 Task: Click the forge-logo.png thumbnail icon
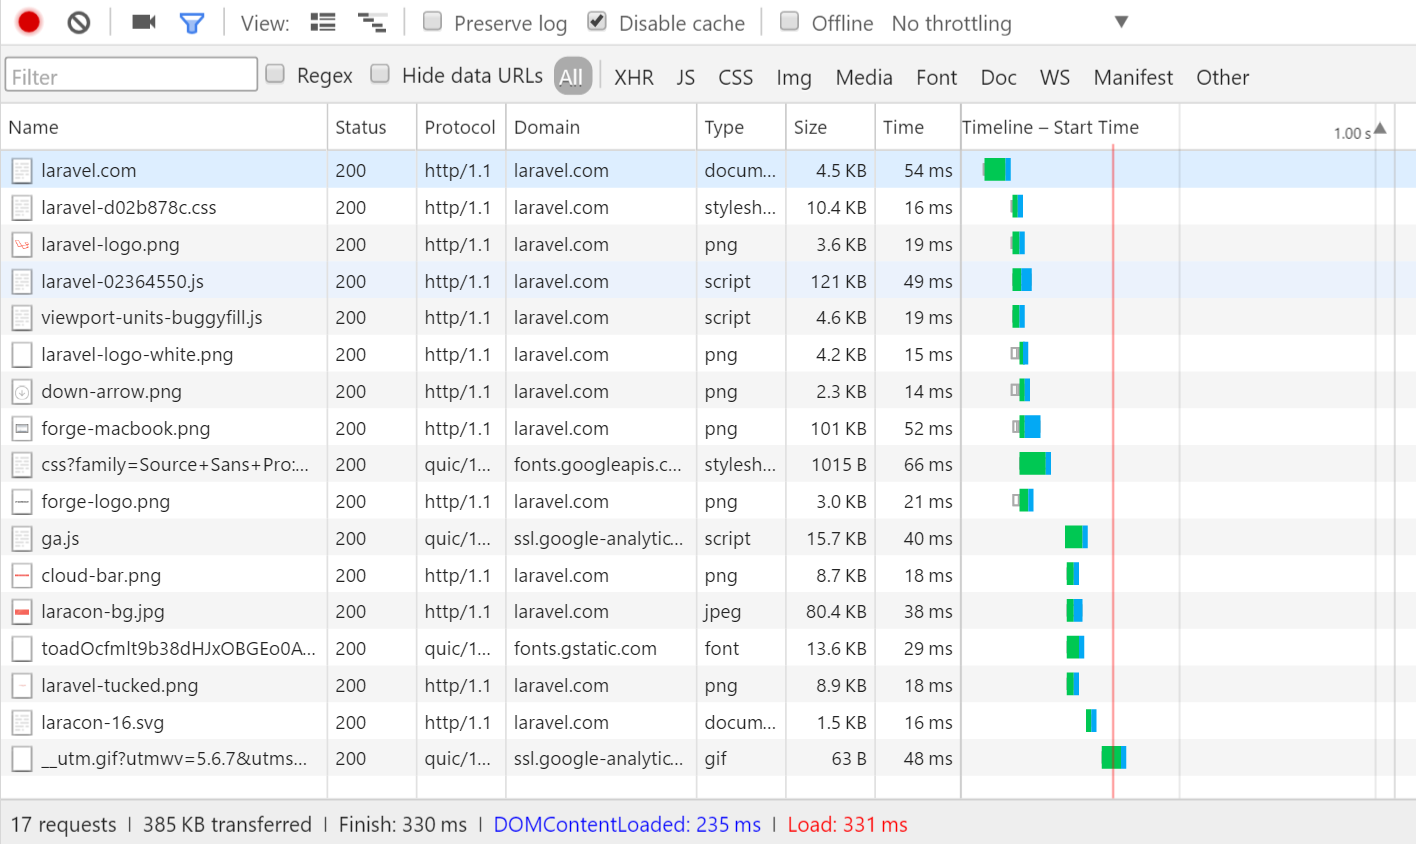[22, 502]
